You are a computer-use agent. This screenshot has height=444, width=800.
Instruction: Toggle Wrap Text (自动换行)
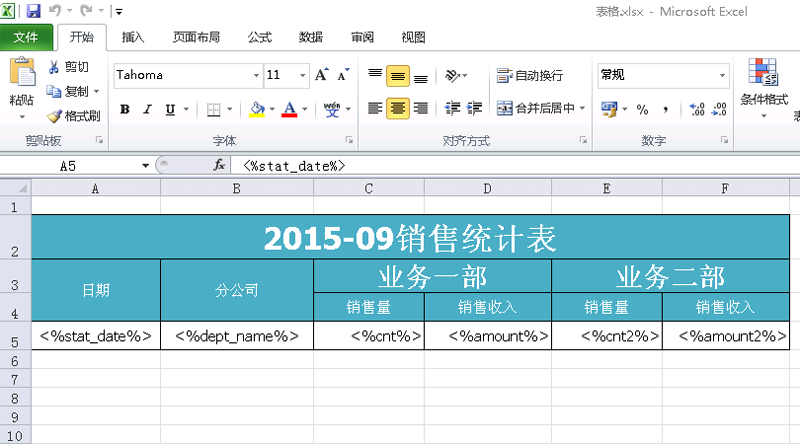pos(529,75)
